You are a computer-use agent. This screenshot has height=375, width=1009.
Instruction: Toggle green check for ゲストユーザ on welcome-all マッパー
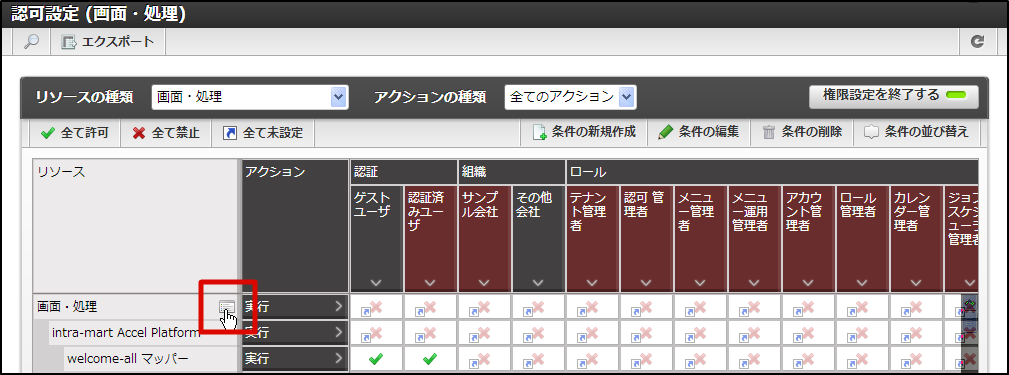point(376,358)
